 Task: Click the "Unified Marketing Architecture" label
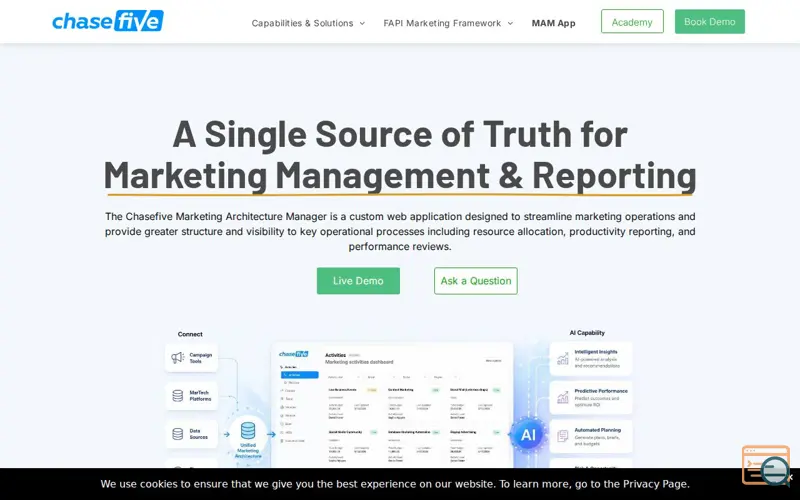point(248,451)
